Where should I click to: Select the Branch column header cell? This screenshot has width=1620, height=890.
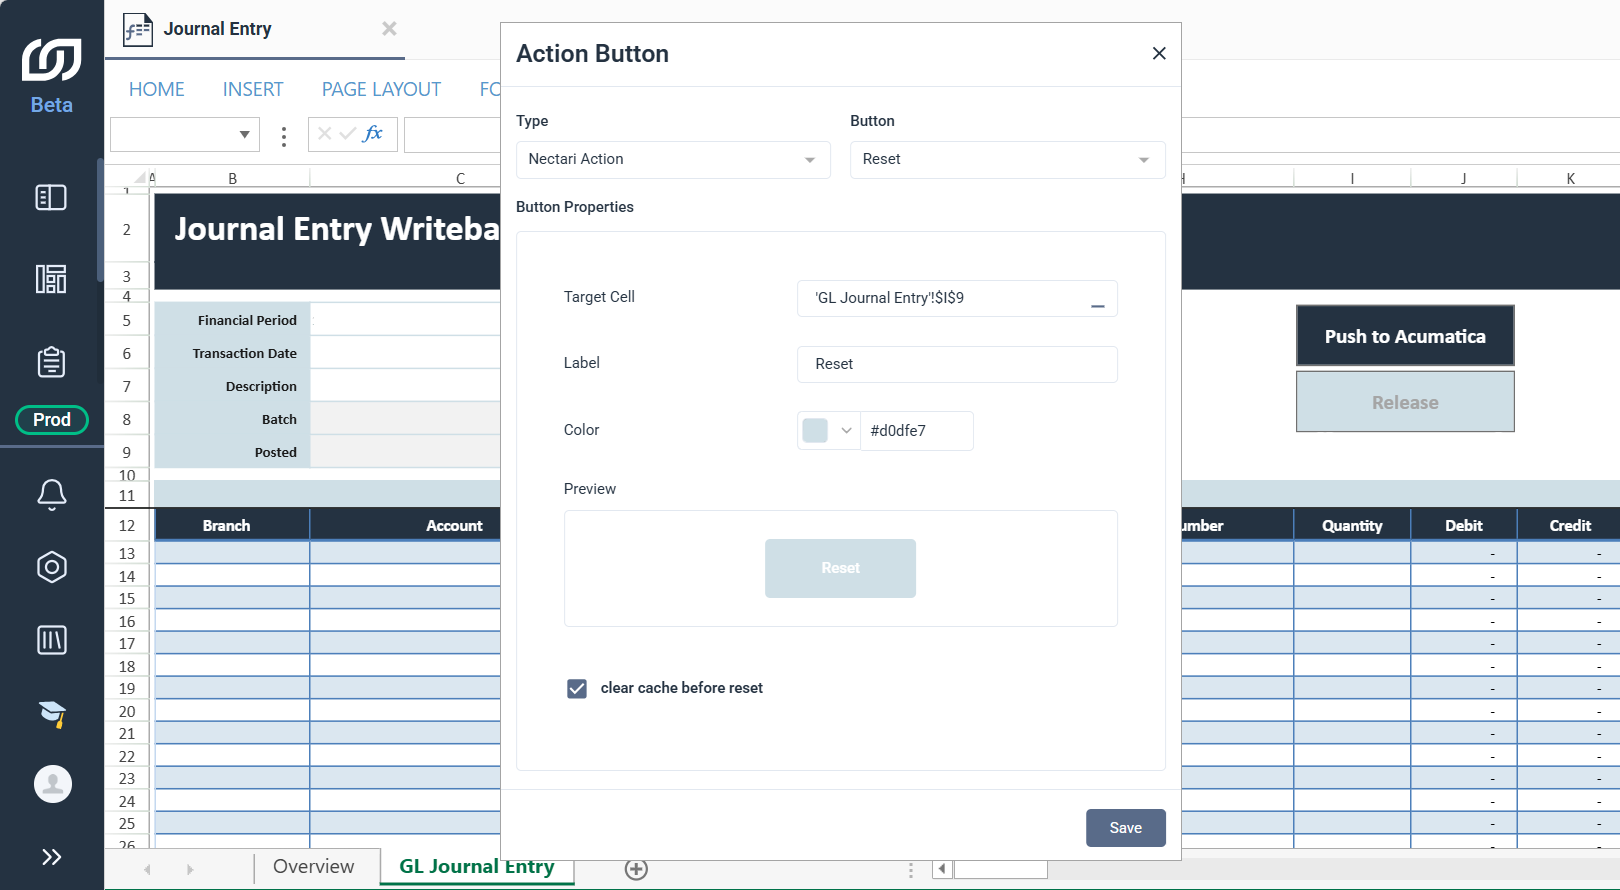pos(232,525)
